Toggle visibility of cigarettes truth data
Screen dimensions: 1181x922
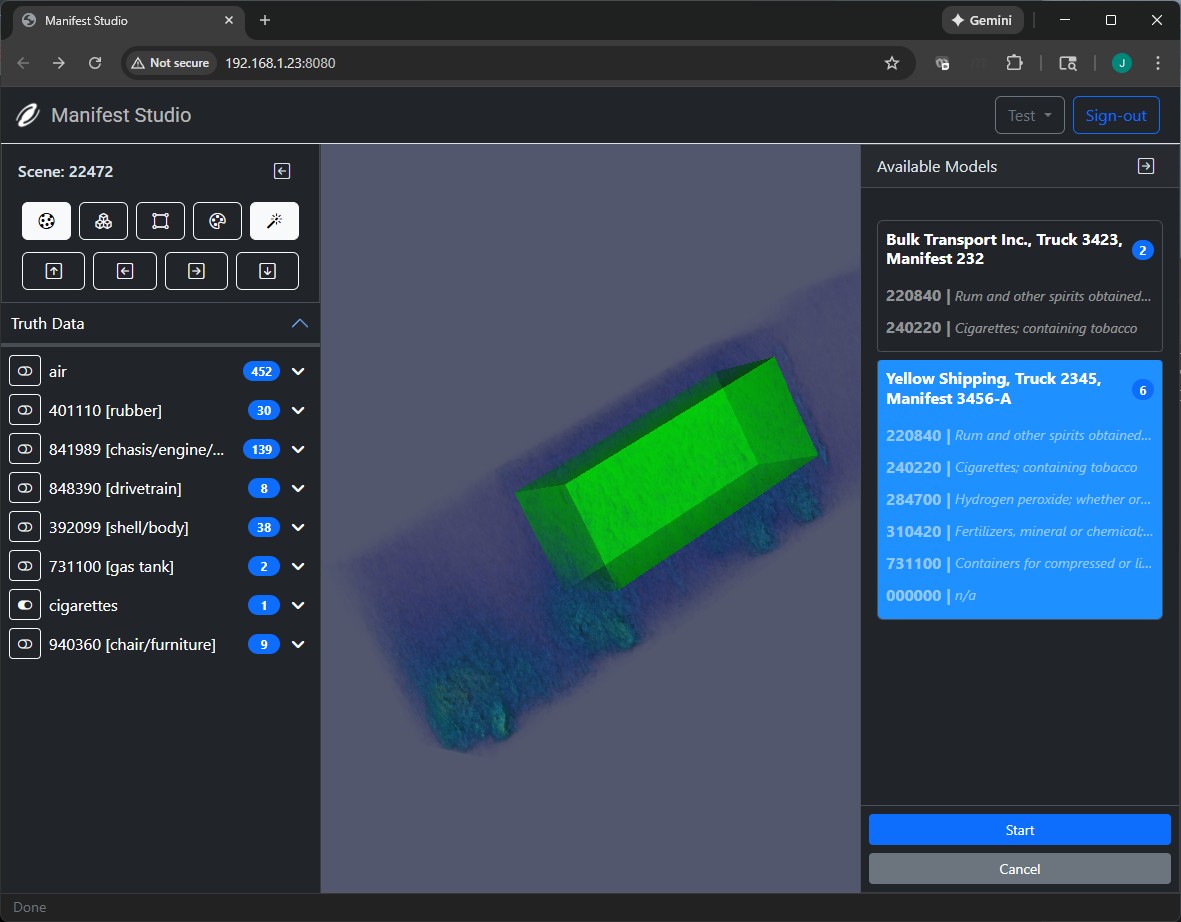point(25,606)
